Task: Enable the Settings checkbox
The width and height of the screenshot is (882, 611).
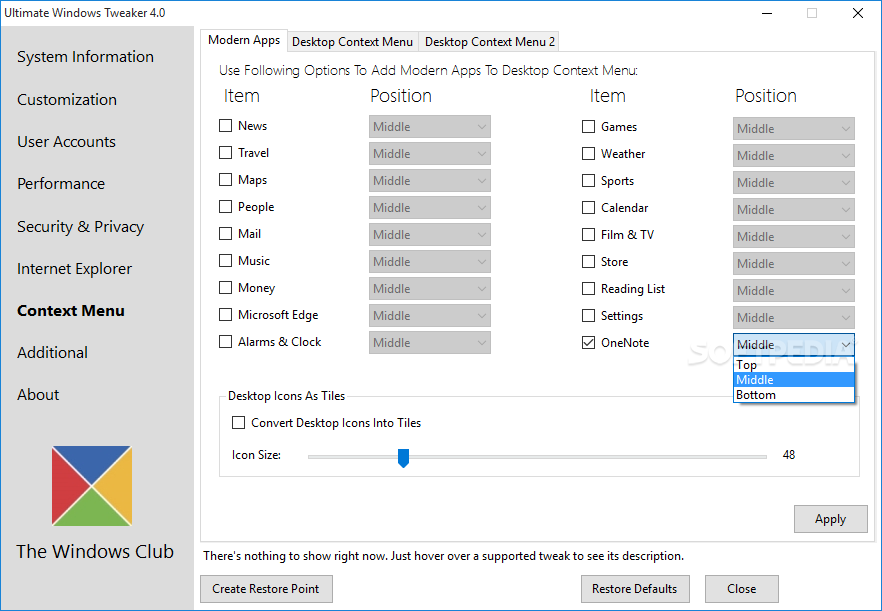Action: pyautogui.click(x=588, y=316)
